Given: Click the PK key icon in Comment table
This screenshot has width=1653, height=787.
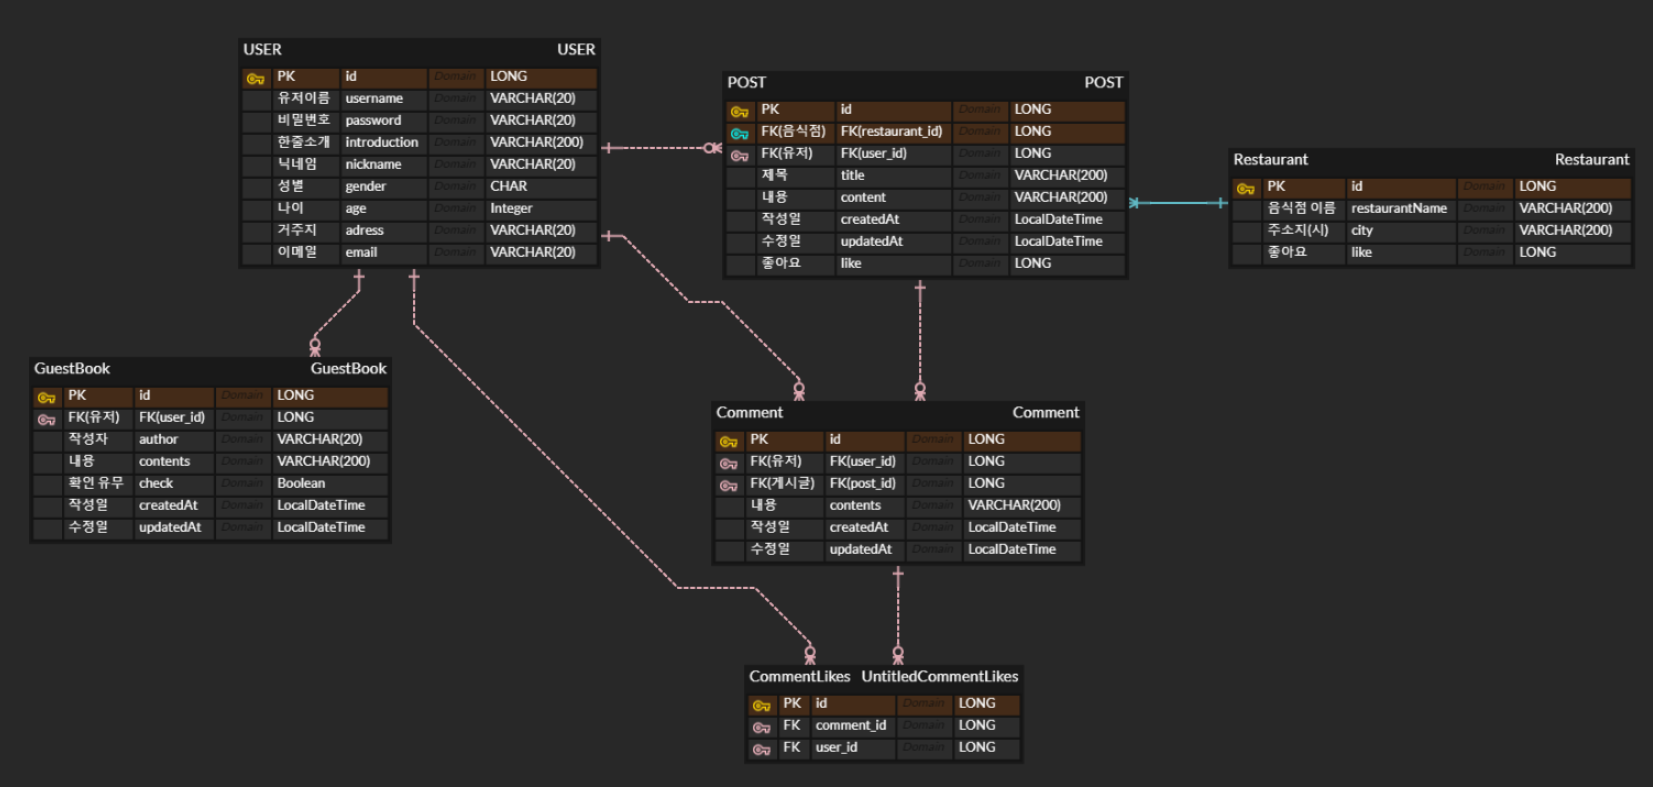Looking at the screenshot, I should pyautogui.click(x=728, y=441).
